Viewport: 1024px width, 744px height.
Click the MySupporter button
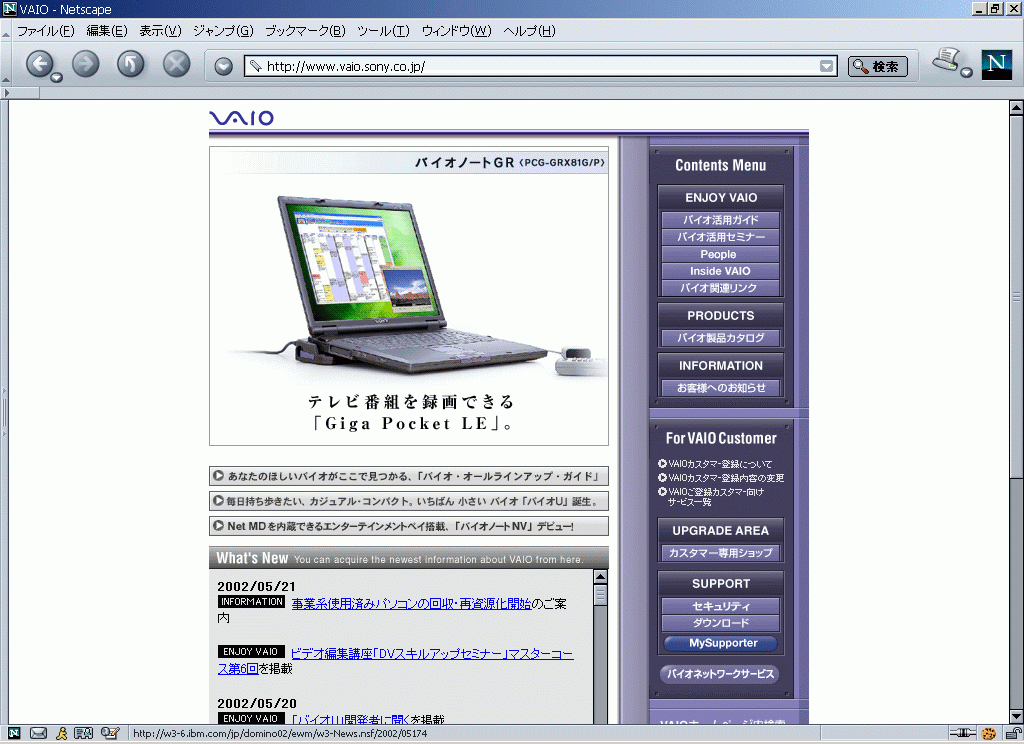pos(721,643)
